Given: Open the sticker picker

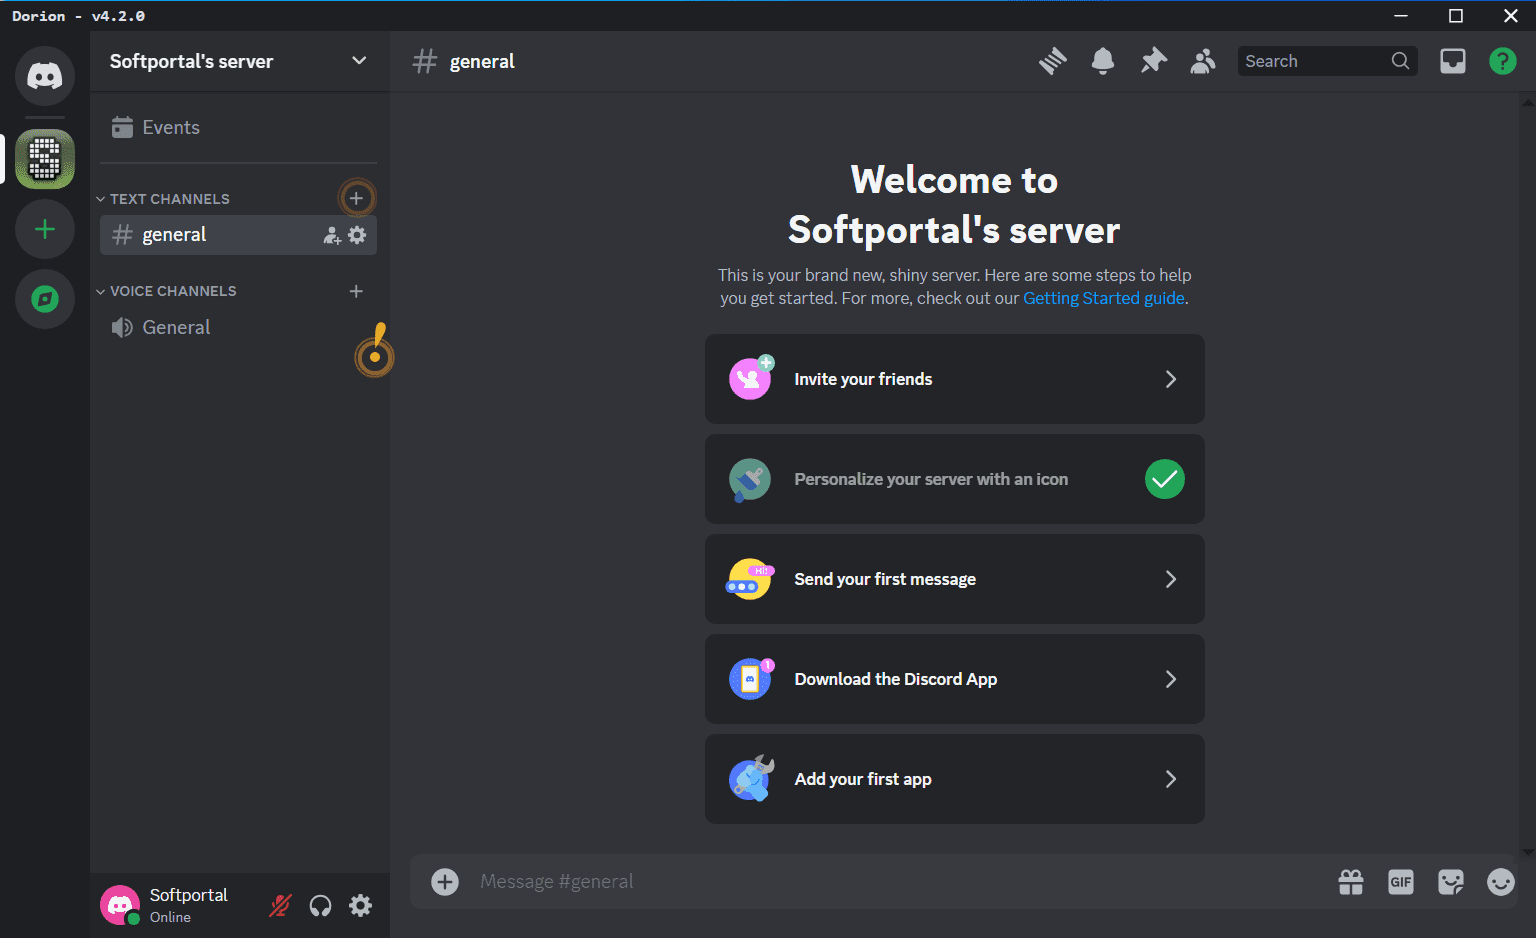Looking at the screenshot, I should (1451, 881).
